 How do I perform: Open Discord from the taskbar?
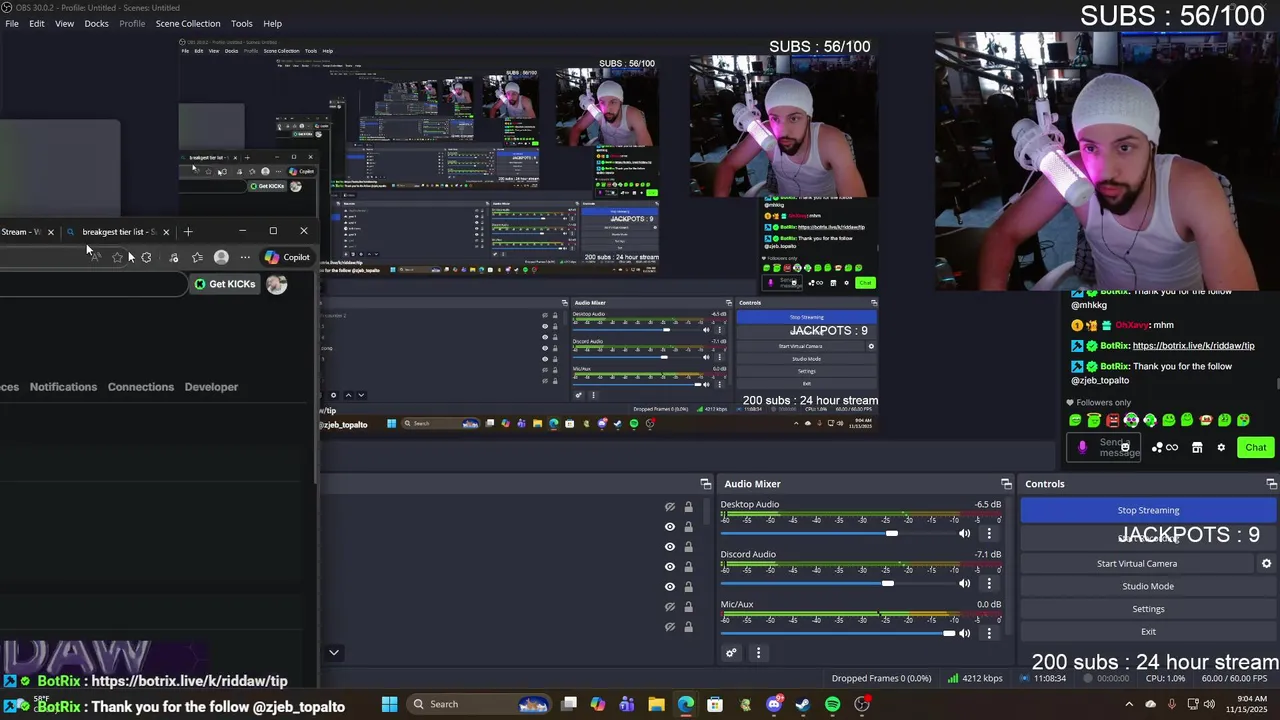(774, 704)
